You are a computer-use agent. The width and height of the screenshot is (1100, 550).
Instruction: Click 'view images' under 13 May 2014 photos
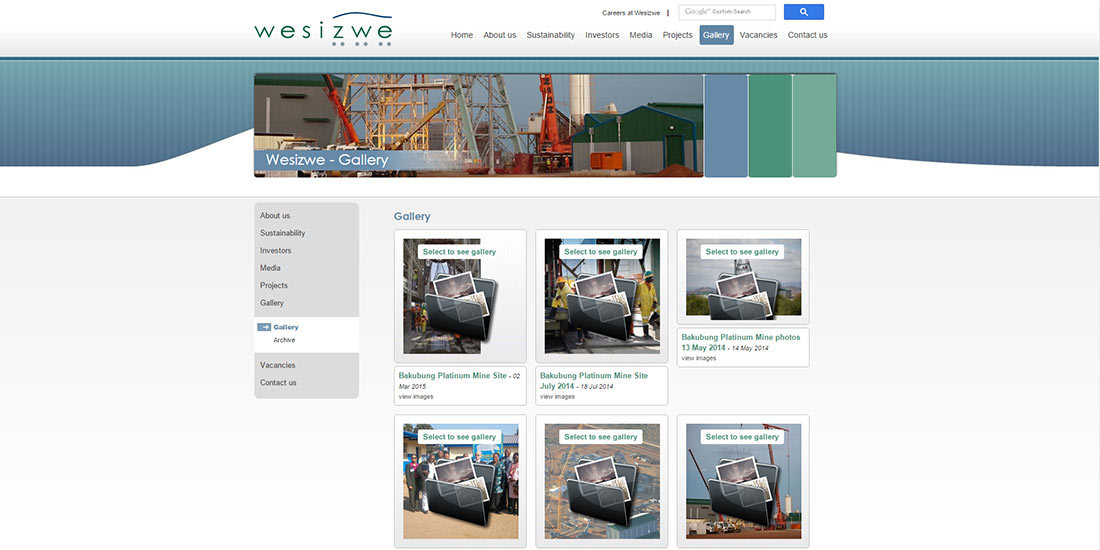click(699, 358)
